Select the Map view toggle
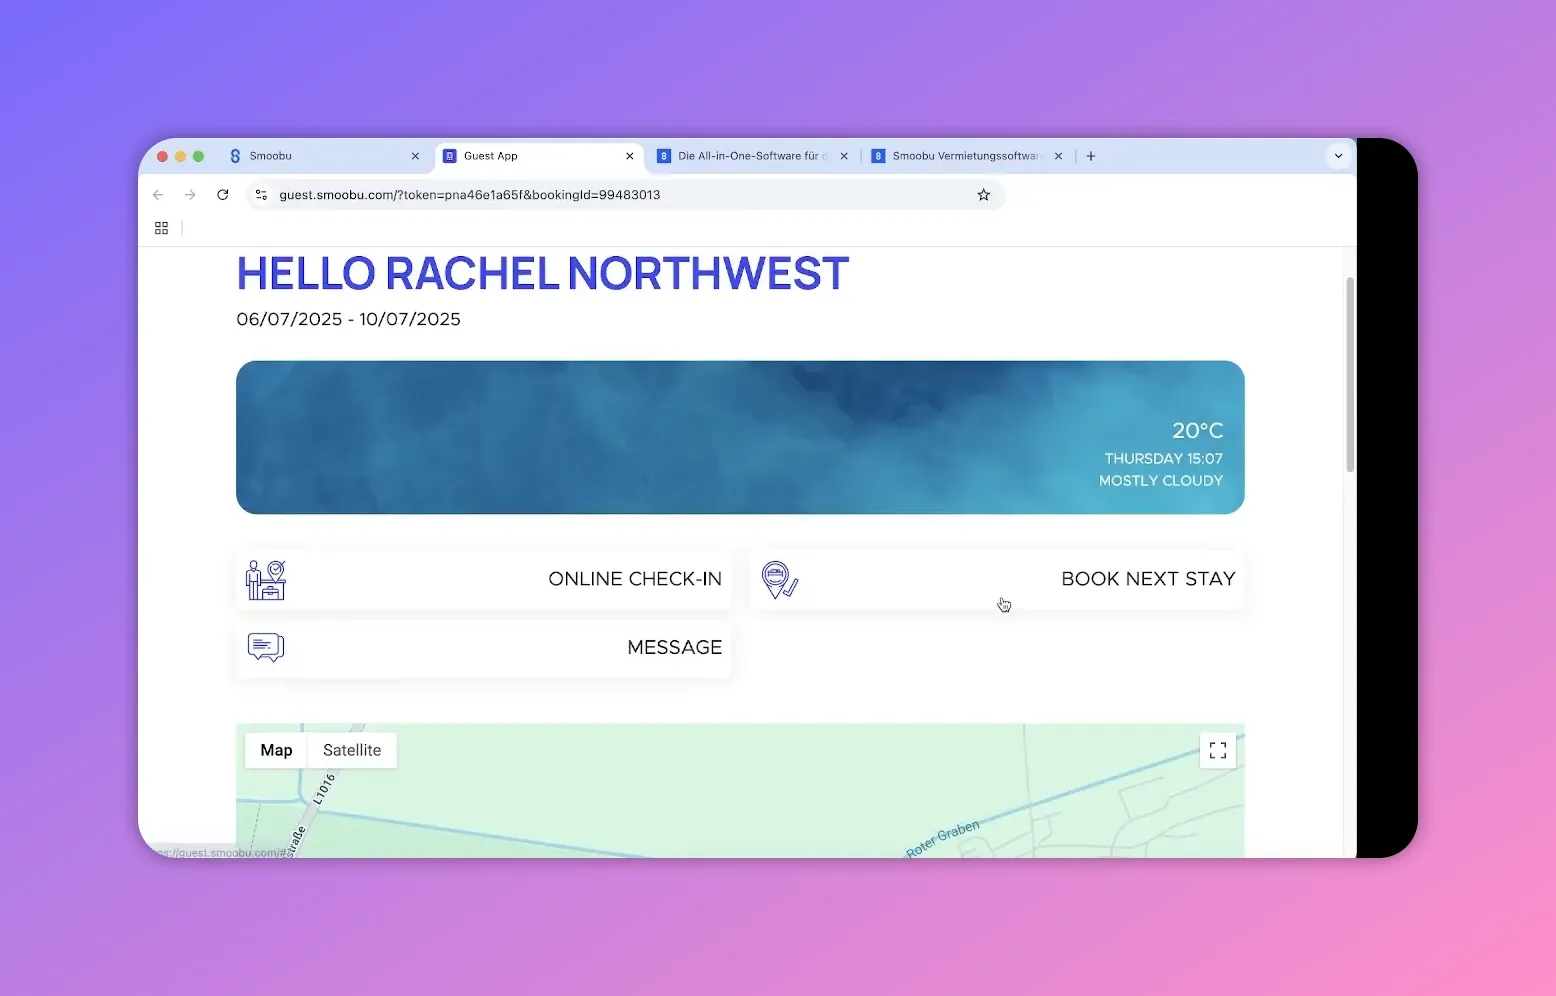Image resolution: width=1556 pixels, height=996 pixels. [275, 750]
